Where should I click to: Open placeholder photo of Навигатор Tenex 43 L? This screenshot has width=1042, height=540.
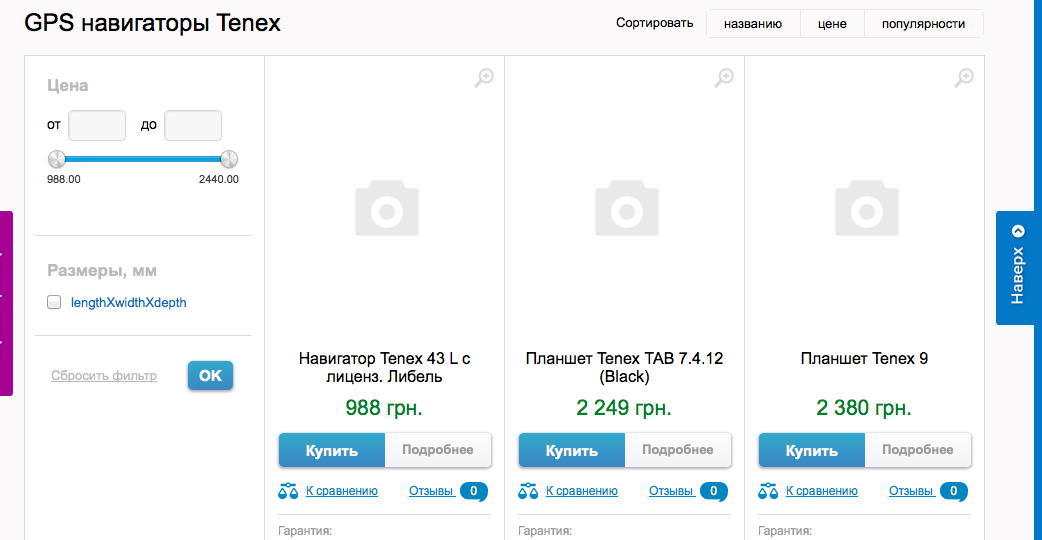pos(387,208)
